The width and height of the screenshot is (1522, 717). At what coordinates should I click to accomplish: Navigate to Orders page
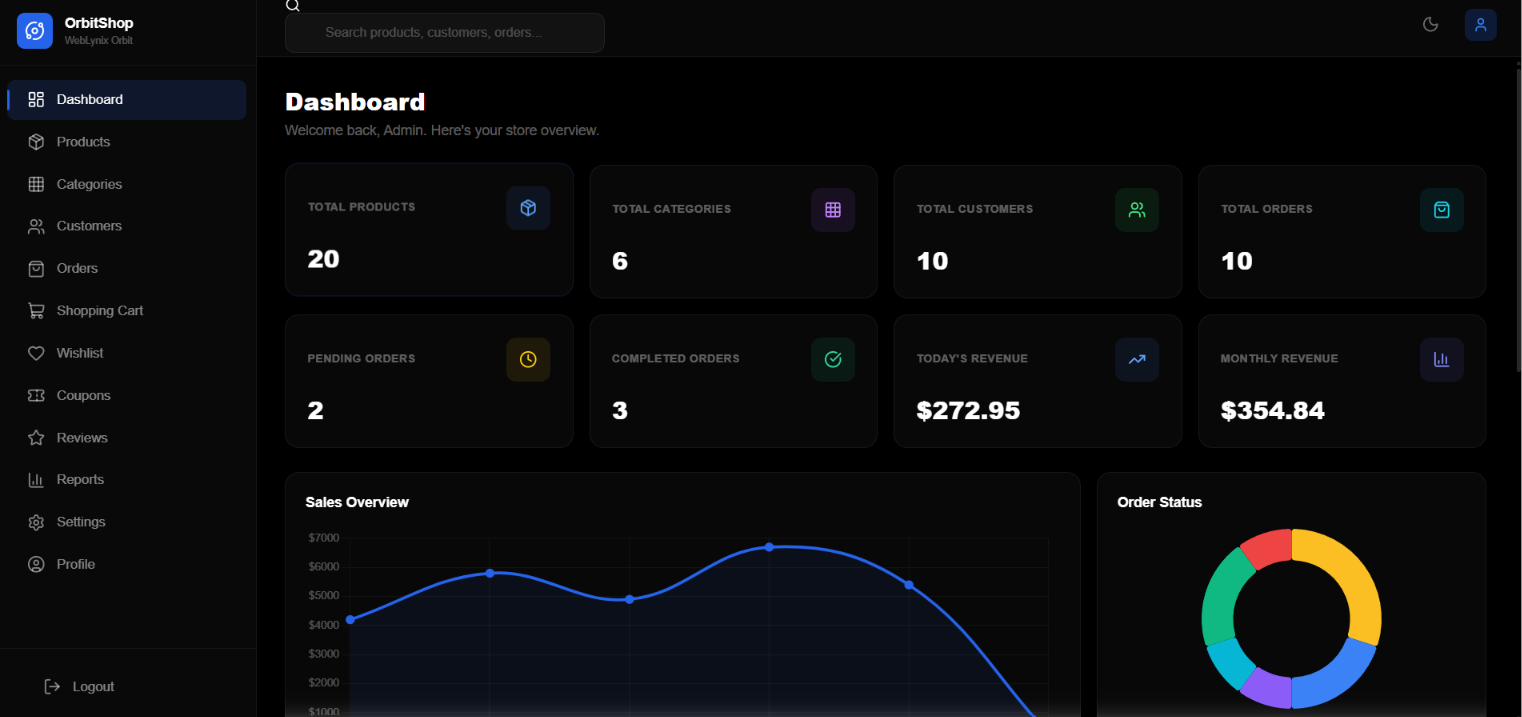click(127, 268)
